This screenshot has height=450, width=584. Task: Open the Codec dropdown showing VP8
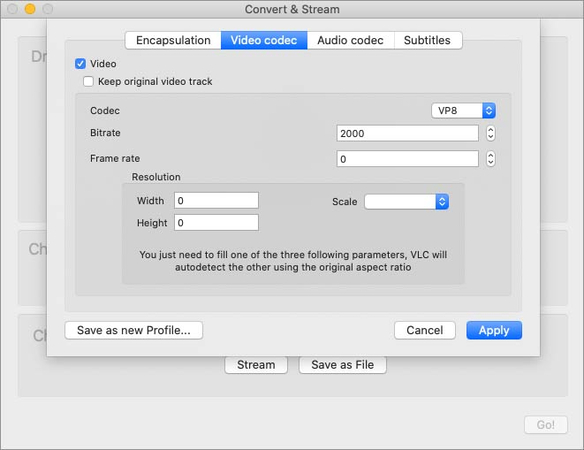(x=463, y=111)
